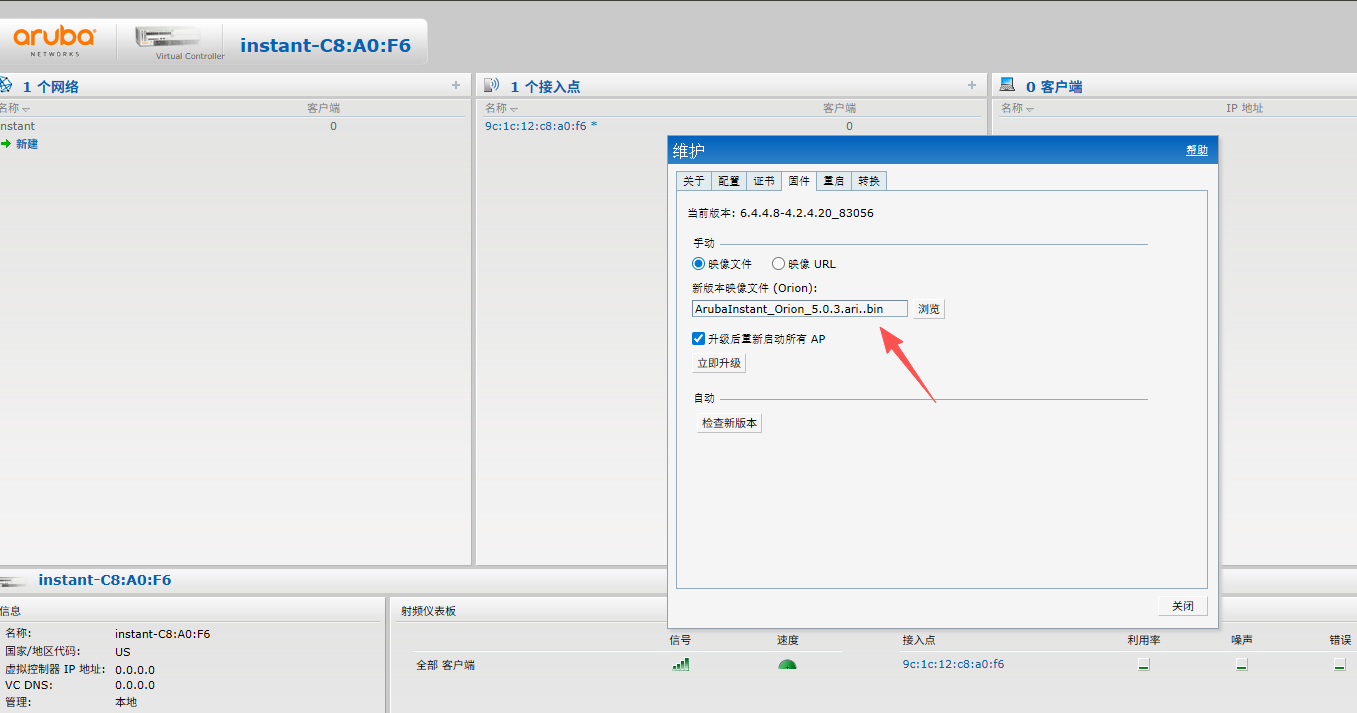
Task: Sort clients by 名称 column arrow
Action: pyautogui.click(x=1030, y=109)
